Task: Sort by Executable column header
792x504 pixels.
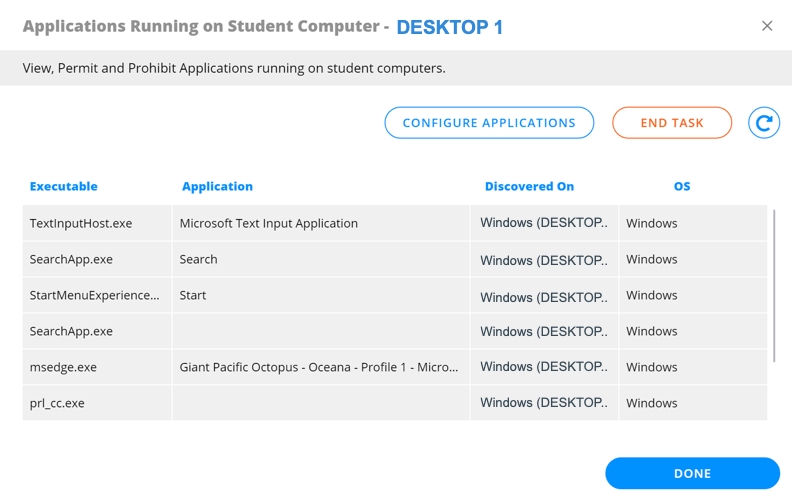Action: (64, 186)
